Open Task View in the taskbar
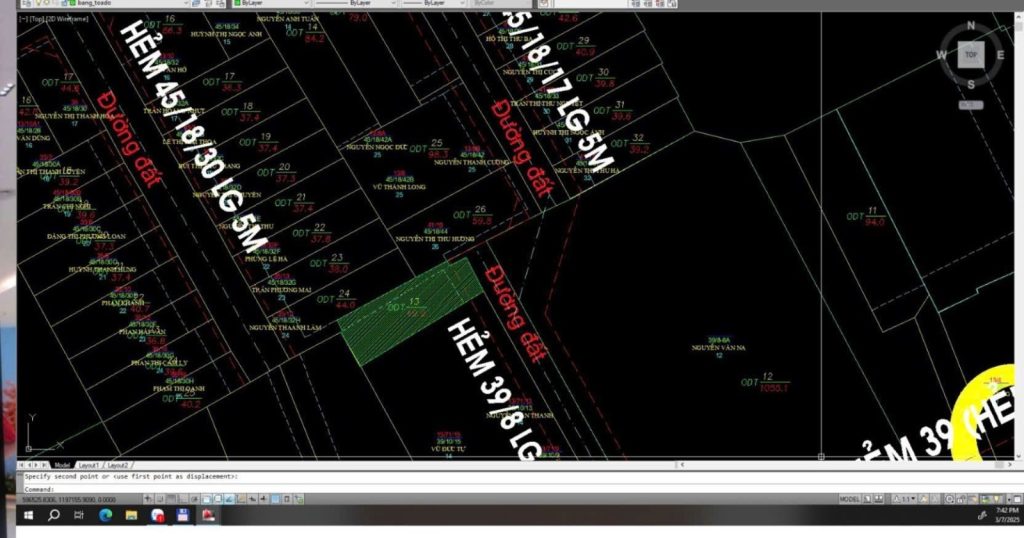Image resolution: width=1024 pixels, height=538 pixels. [79, 515]
